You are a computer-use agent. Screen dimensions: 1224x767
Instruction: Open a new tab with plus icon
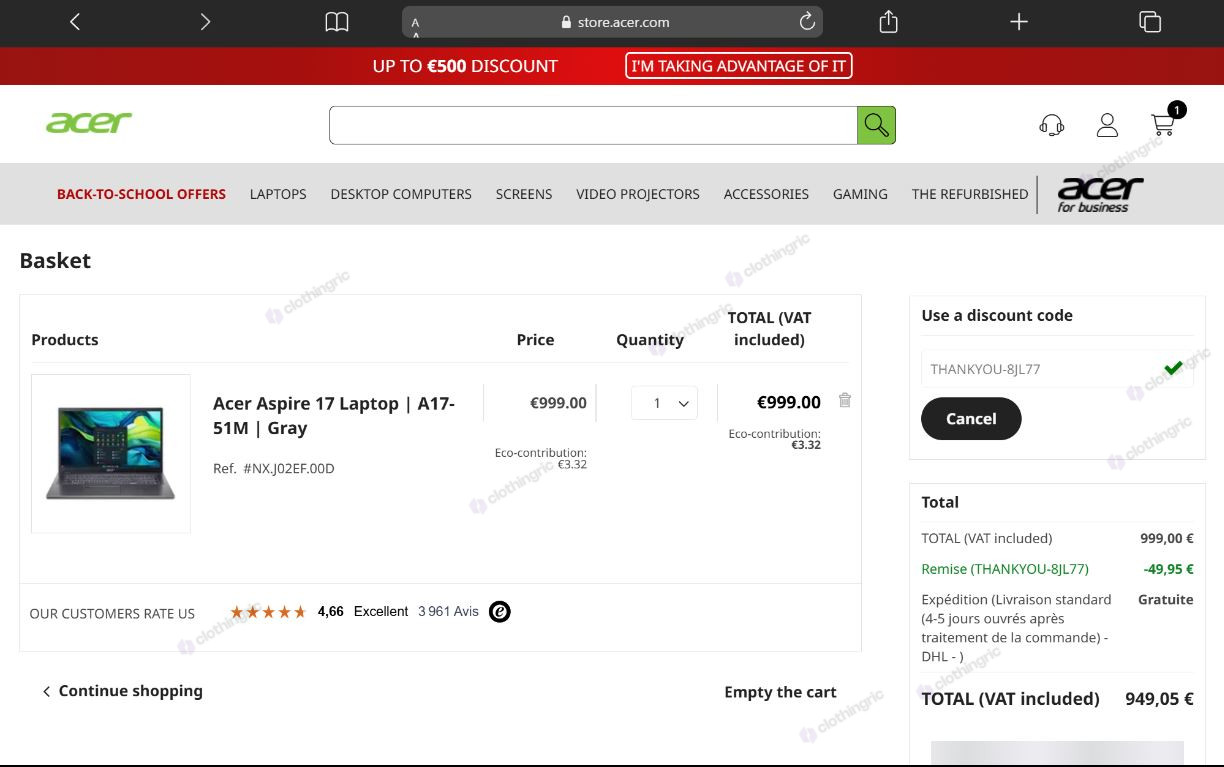click(1018, 22)
